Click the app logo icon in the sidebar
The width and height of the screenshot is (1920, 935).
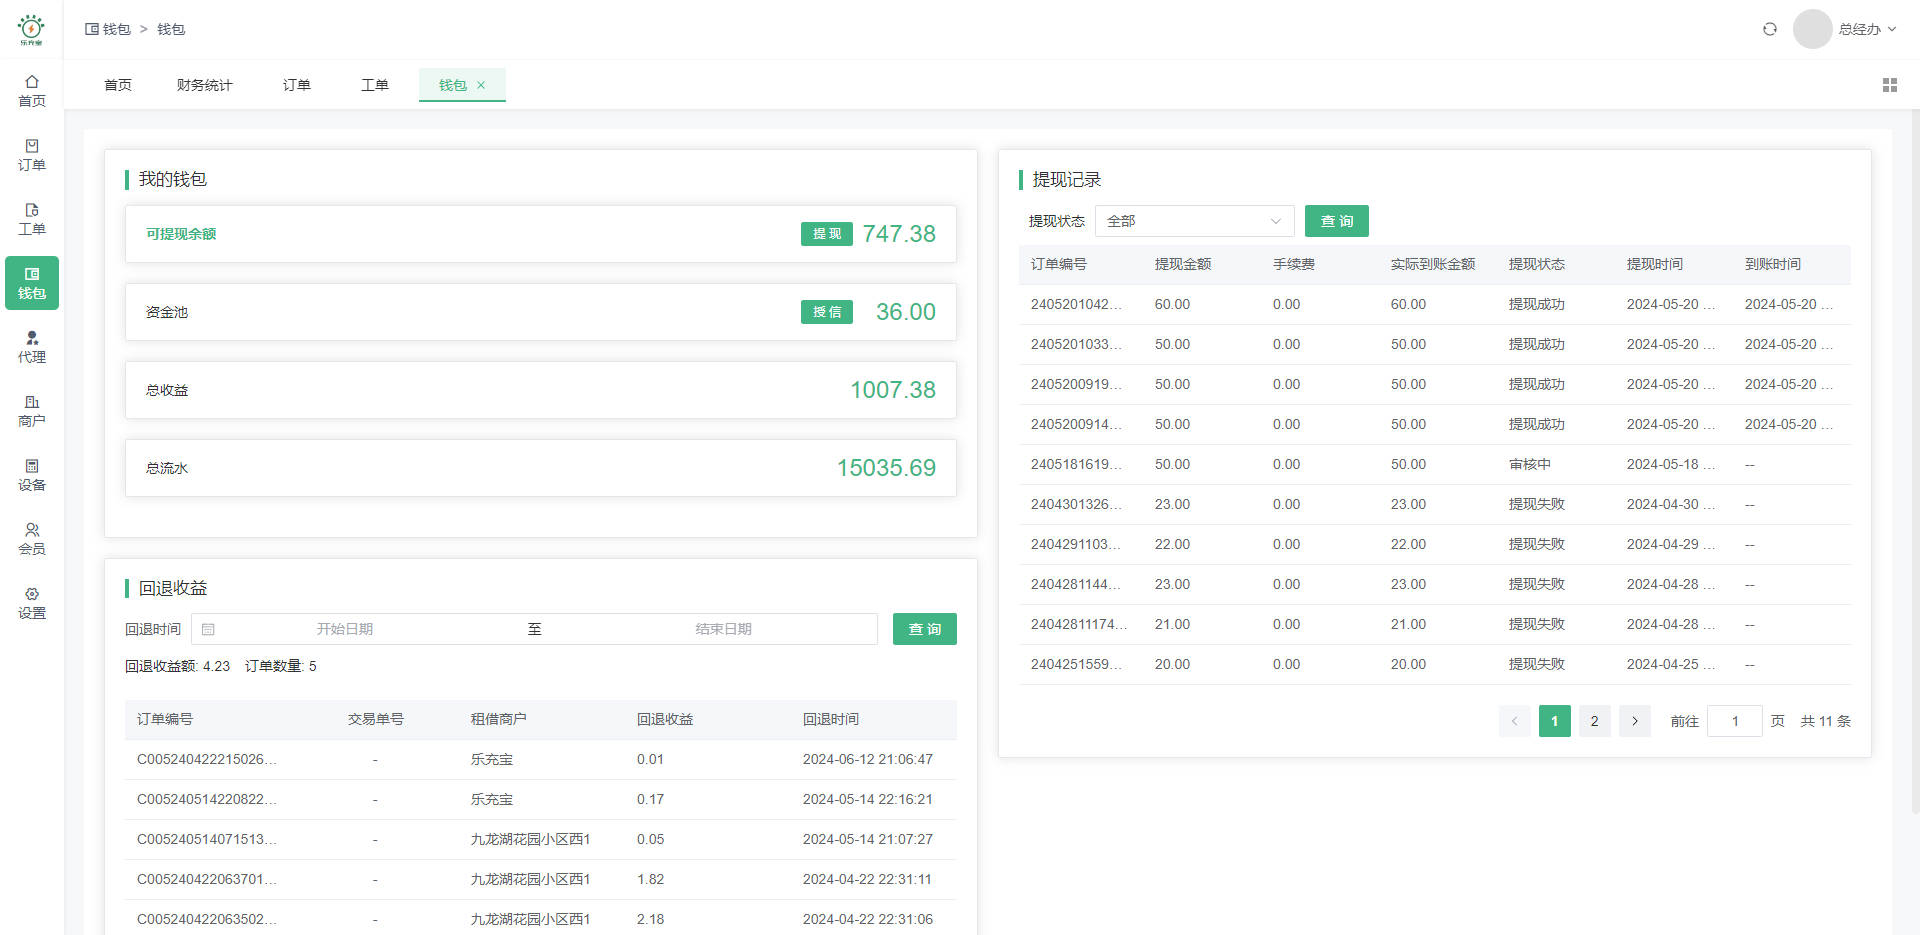point(31,30)
